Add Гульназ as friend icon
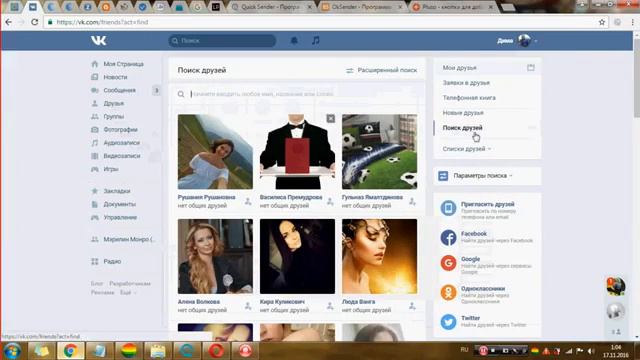 412,201
